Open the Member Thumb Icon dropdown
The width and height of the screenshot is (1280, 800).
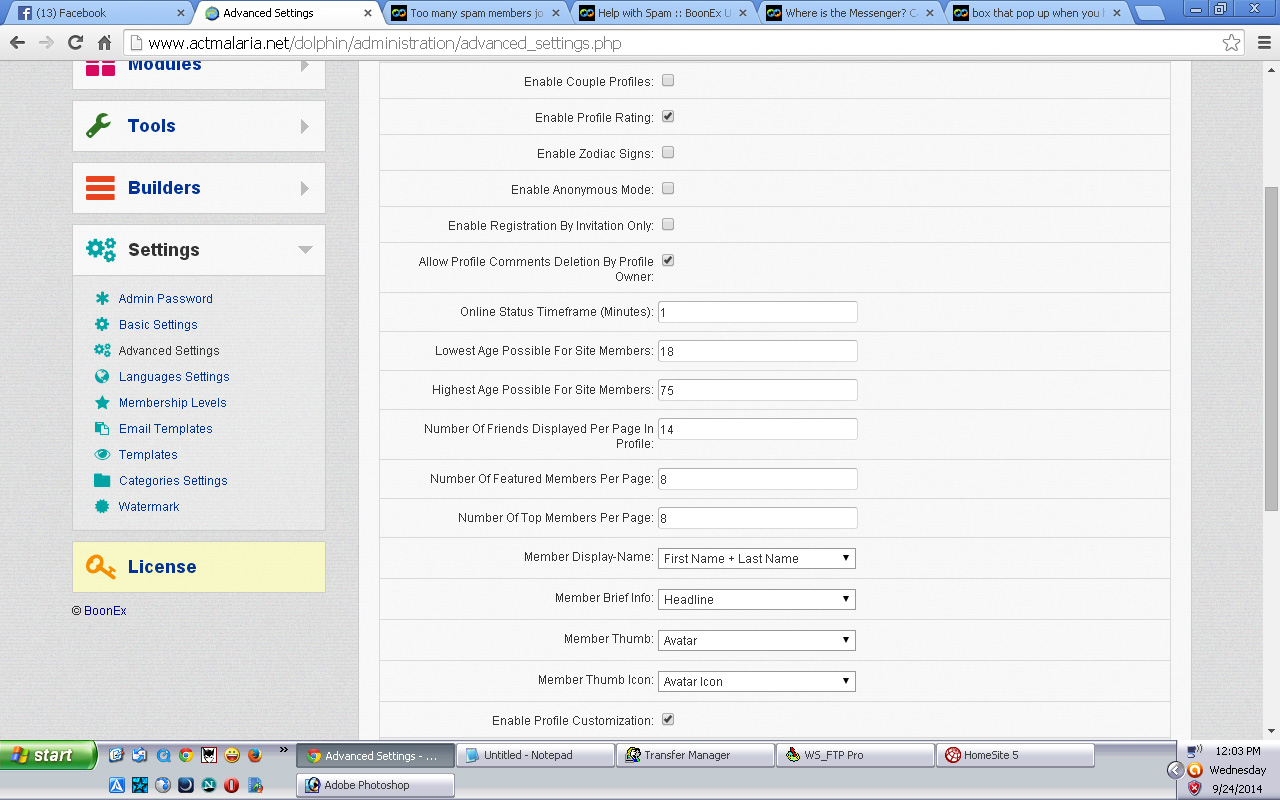757,681
